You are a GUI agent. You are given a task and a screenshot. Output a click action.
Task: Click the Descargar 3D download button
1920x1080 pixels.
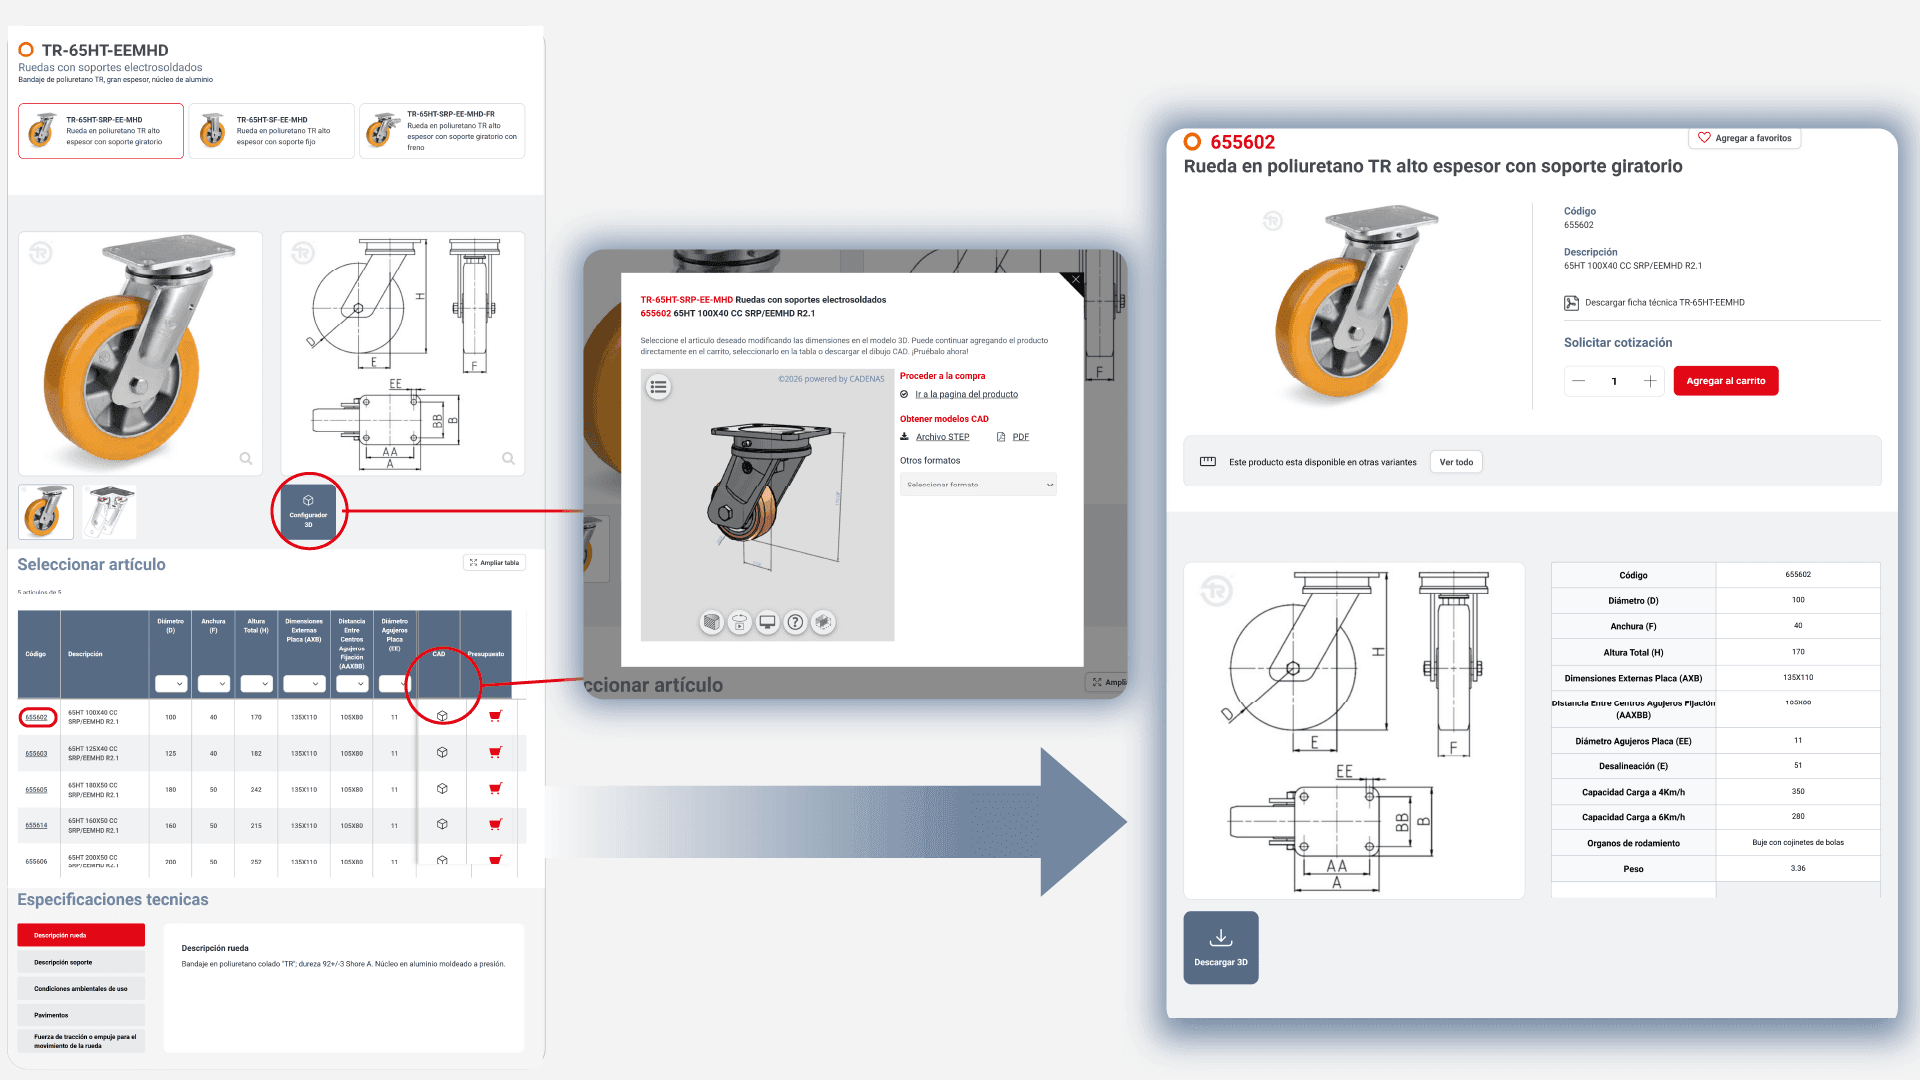[x=1220, y=947]
